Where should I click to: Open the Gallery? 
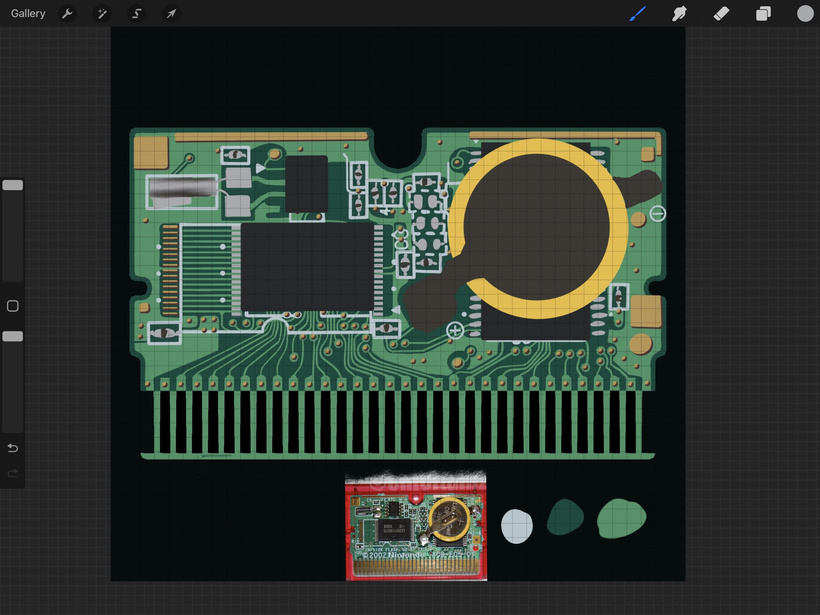[28, 14]
